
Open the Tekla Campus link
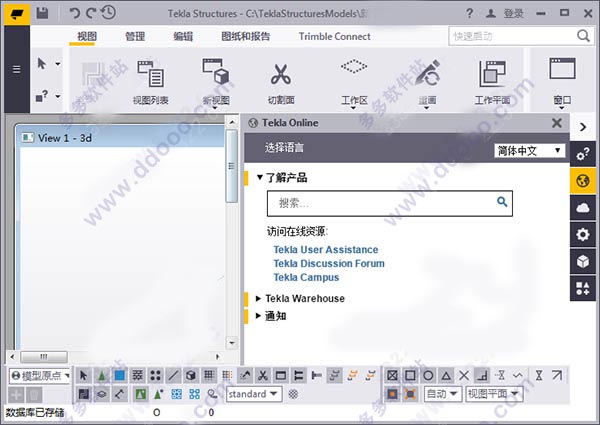point(306,277)
